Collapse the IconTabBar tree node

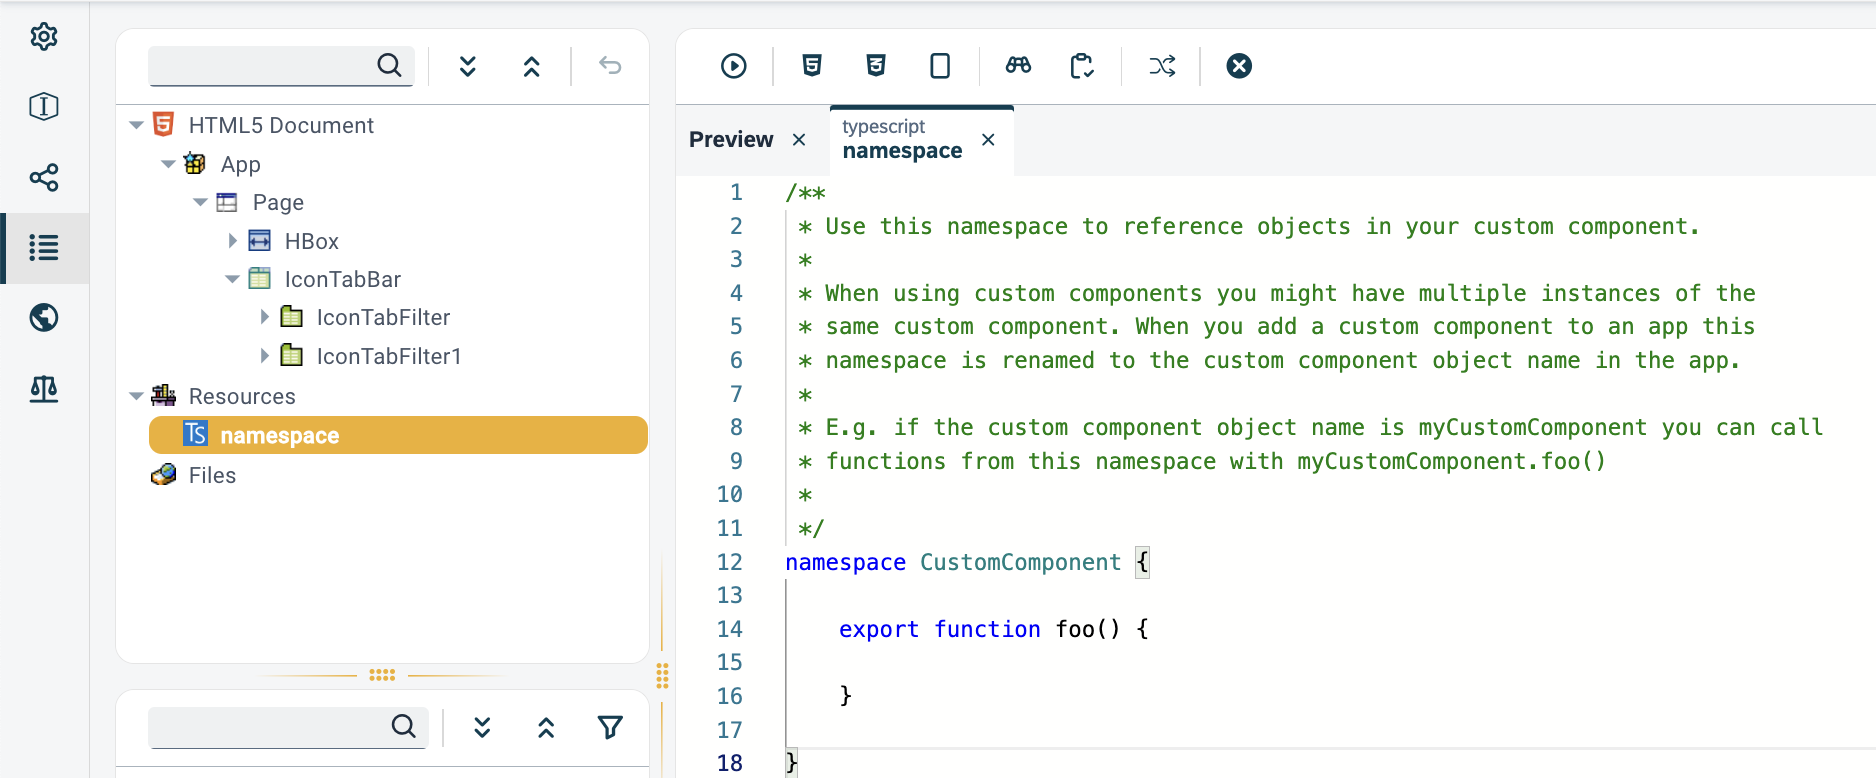tap(232, 279)
